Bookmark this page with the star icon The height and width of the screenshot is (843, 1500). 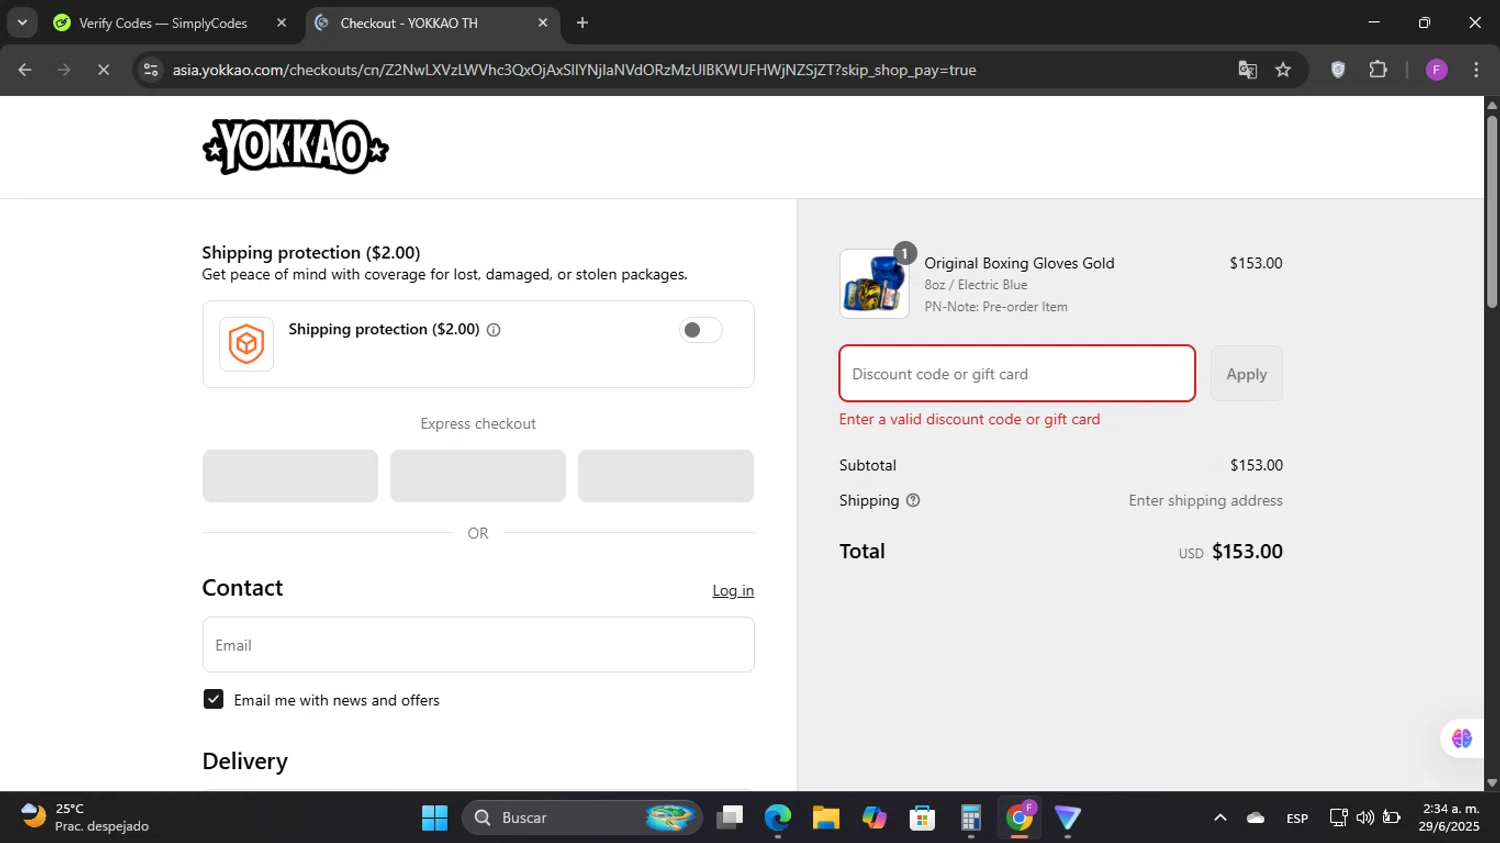1283,70
